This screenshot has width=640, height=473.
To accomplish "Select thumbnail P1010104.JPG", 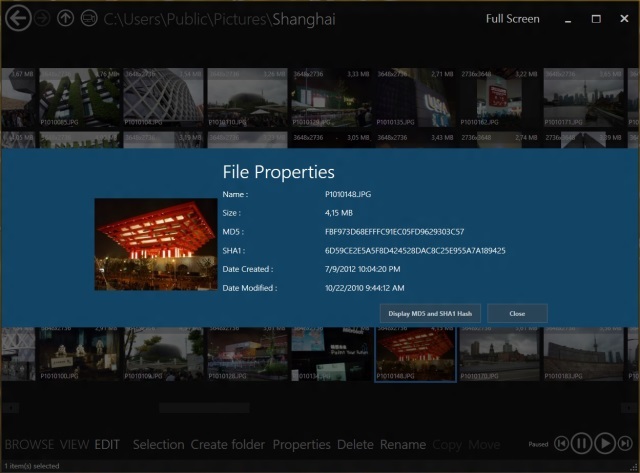I will pyautogui.click(x=163, y=98).
